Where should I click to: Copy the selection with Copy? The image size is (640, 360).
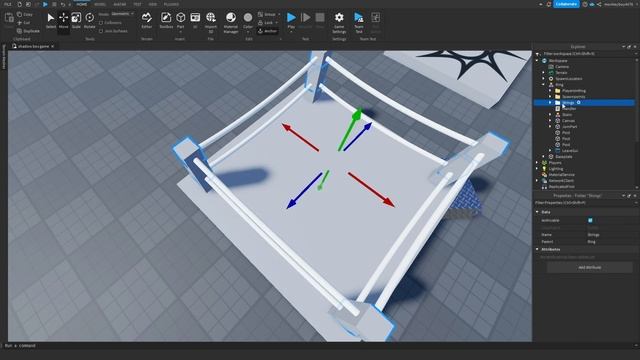(x=24, y=14)
